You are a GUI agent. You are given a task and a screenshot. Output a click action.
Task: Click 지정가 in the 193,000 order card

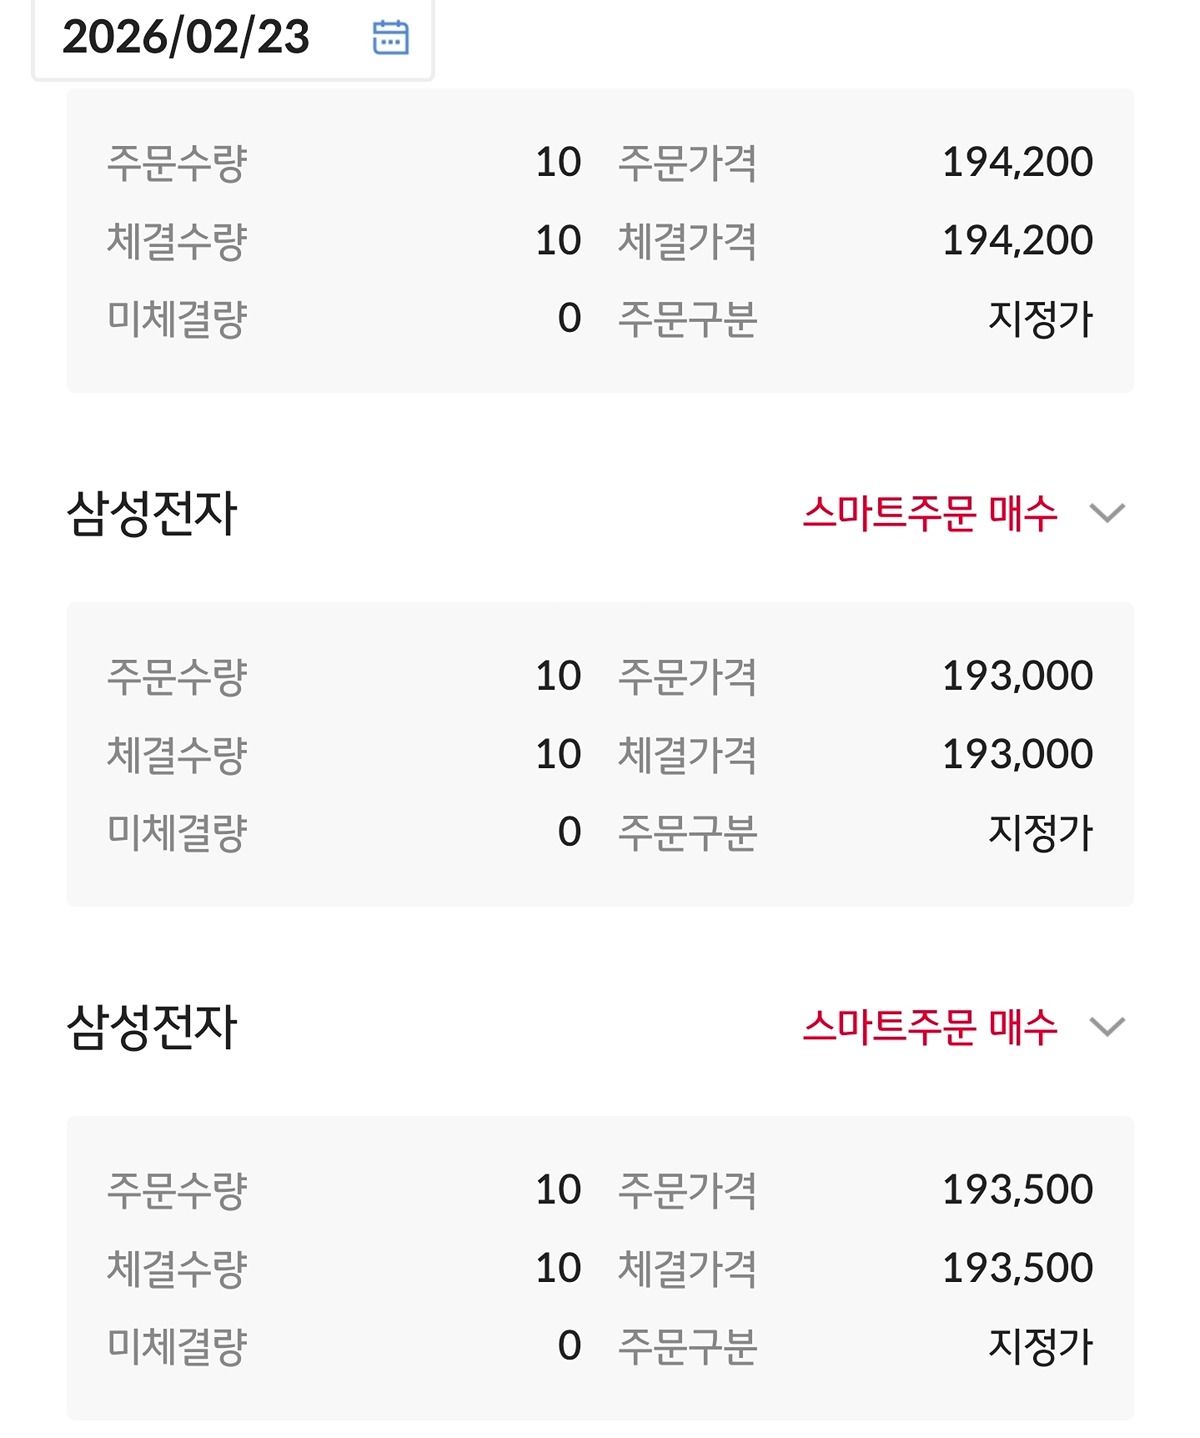[x=1040, y=832]
